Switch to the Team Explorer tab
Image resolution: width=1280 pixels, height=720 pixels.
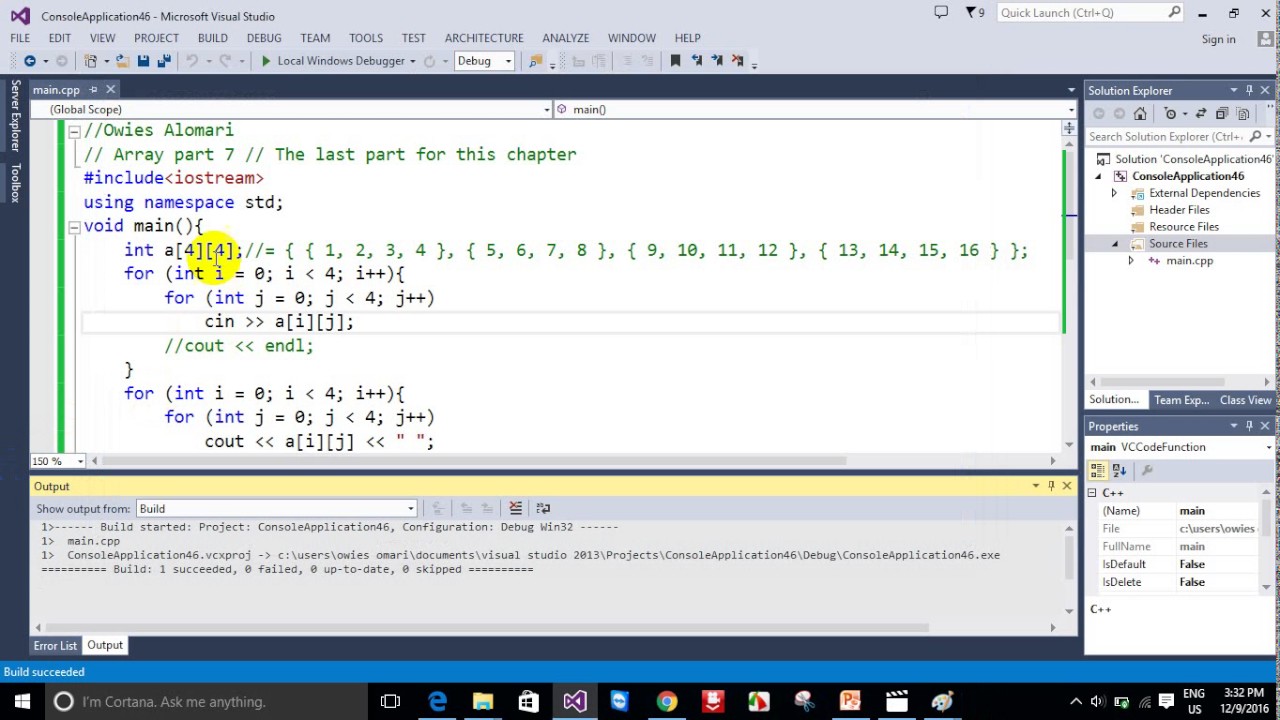coord(1181,400)
